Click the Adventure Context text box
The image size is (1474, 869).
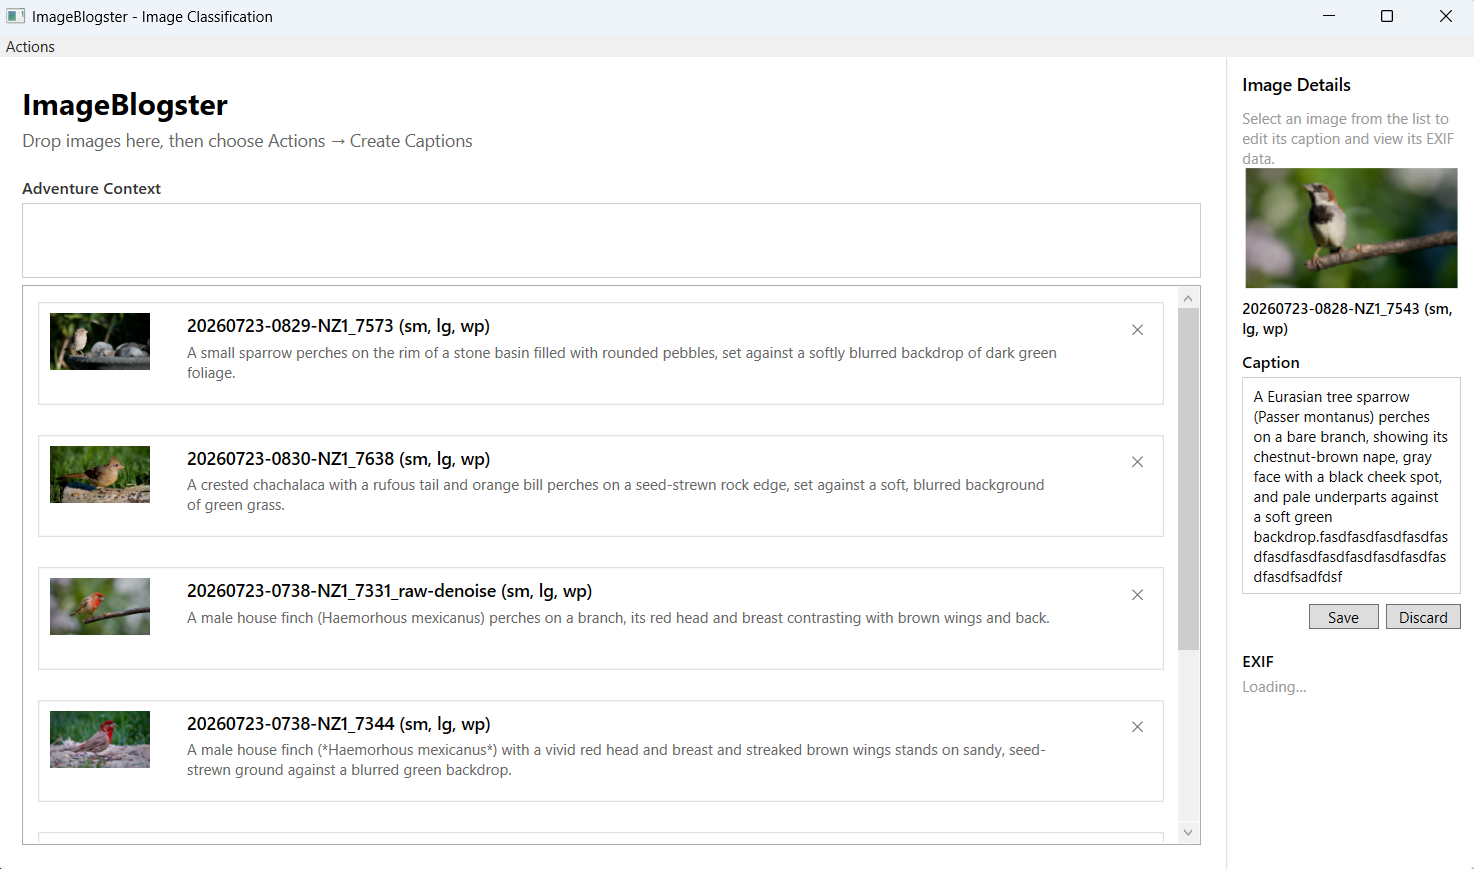click(611, 241)
